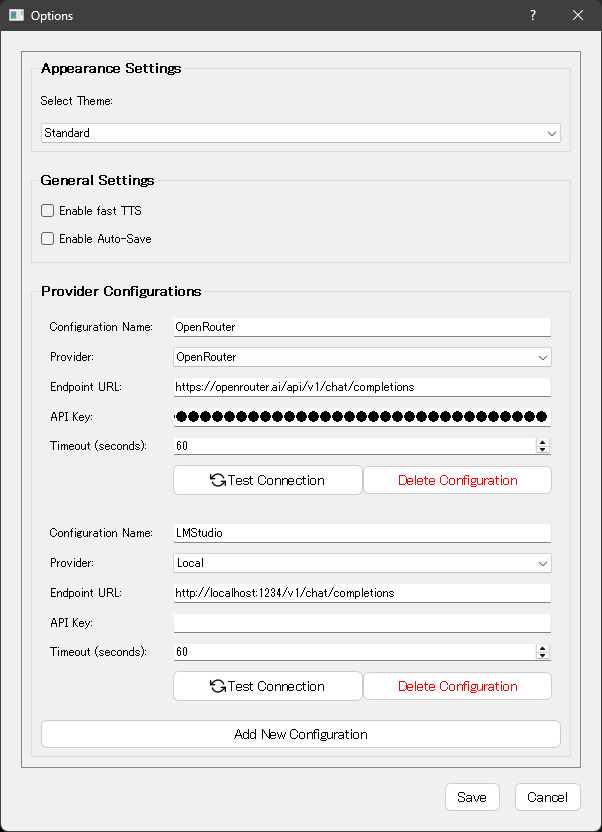Test Connection for the LMStudio configuration
Screen dimensions: 602x832
(x=267, y=686)
